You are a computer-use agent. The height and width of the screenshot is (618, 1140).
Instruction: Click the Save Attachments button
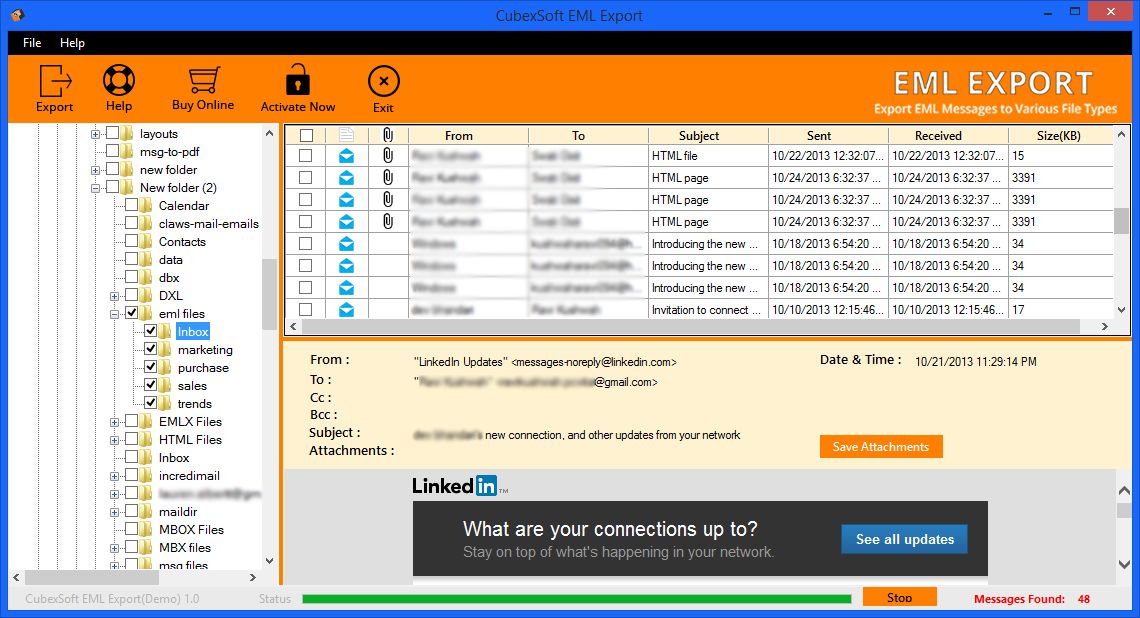(x=881, y=446)
